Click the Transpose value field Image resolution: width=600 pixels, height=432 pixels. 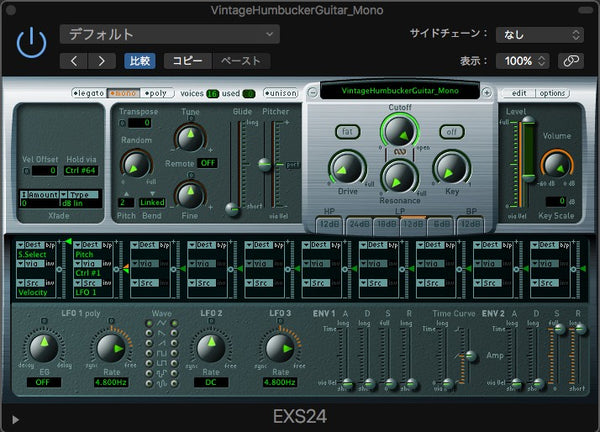pos(139,123)
